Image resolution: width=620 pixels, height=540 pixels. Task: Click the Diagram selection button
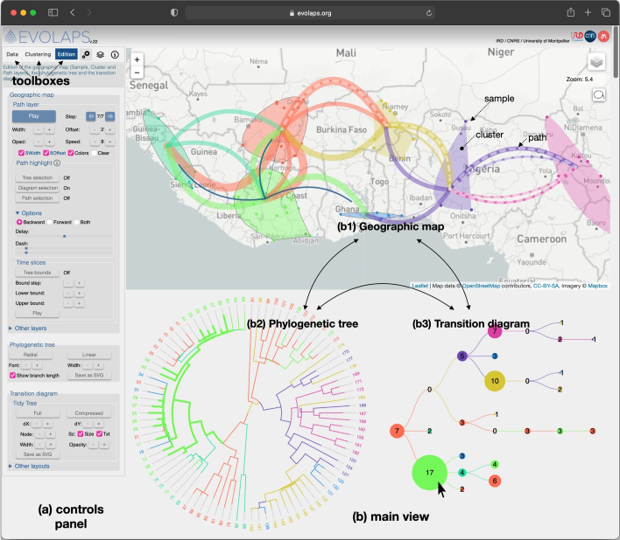point(38,188)
